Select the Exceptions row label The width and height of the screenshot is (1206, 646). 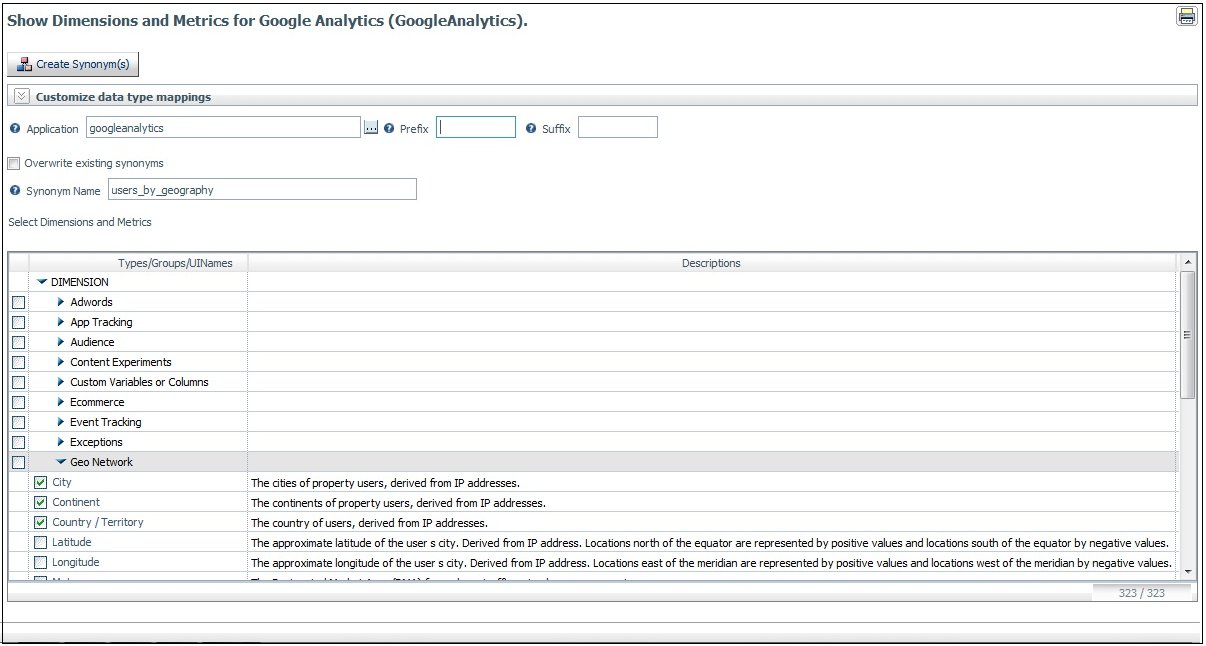pos(96,442)
